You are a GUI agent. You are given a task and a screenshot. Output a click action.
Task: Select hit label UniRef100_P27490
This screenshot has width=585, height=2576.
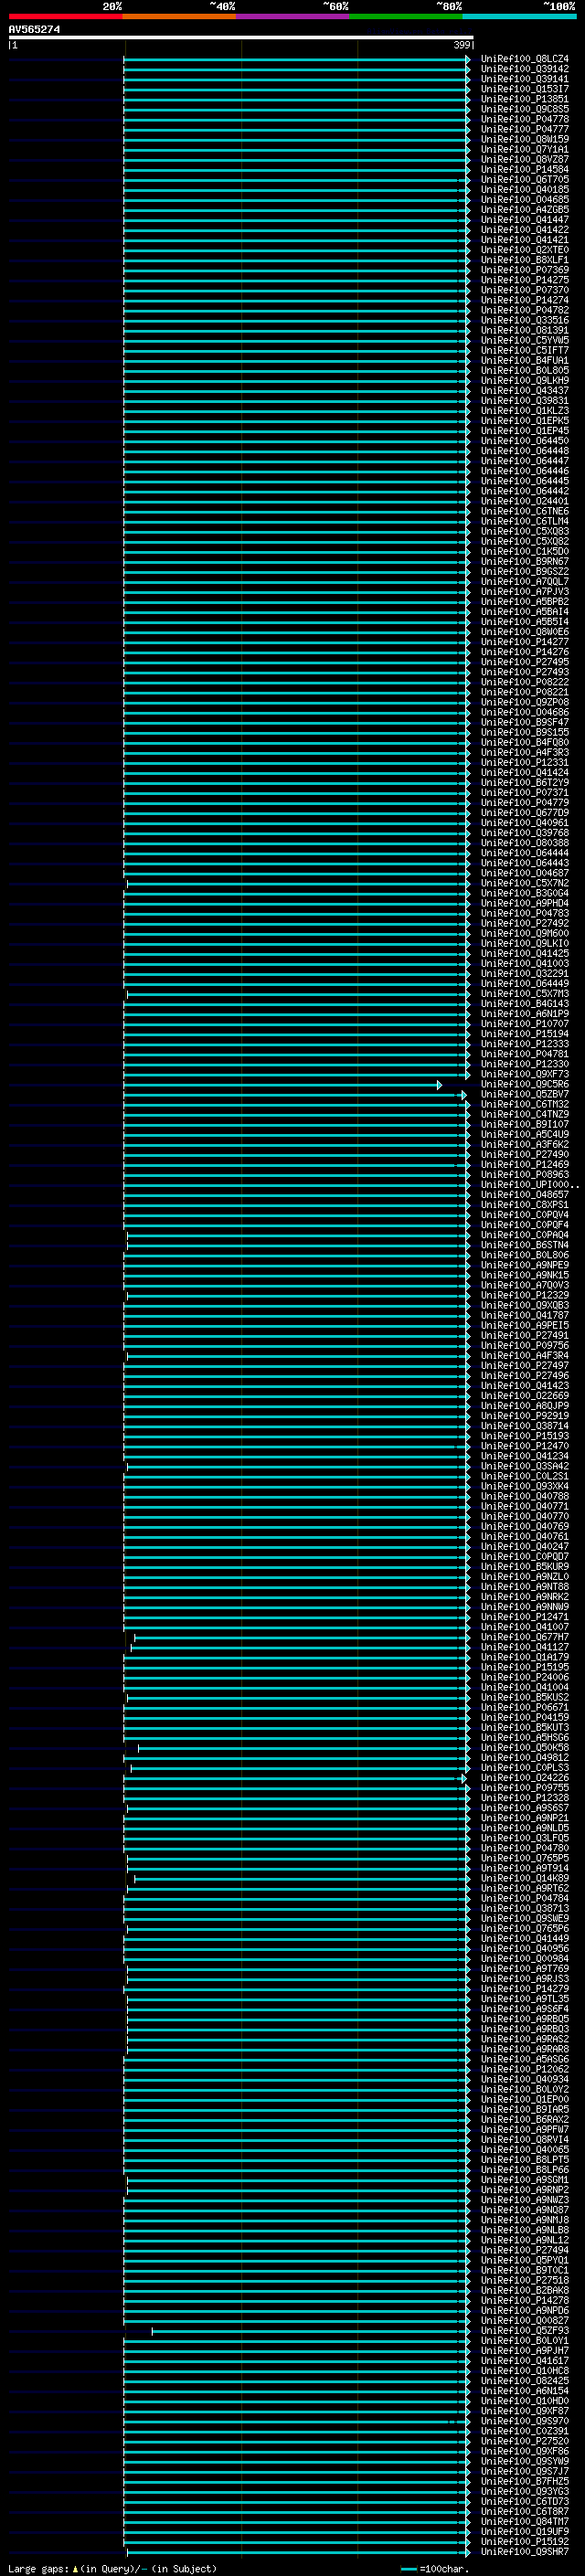(x=525, y=1155)
